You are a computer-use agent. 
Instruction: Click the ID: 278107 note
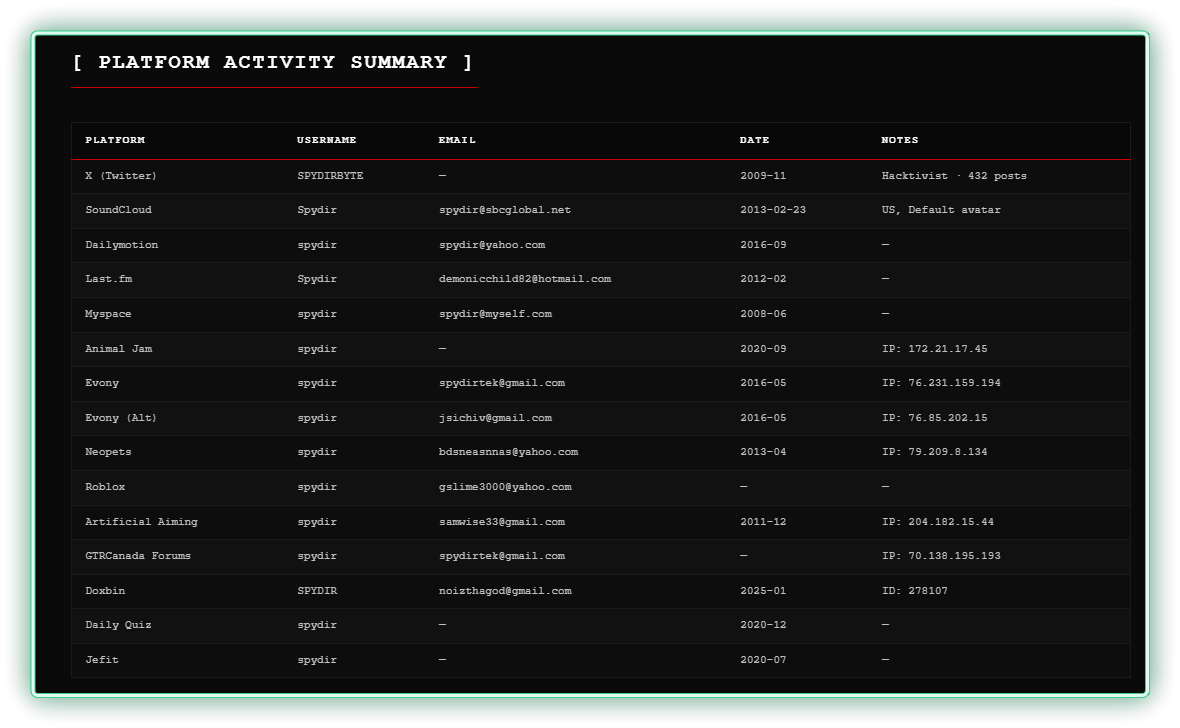pyautogui.click(x=914, y=591)
